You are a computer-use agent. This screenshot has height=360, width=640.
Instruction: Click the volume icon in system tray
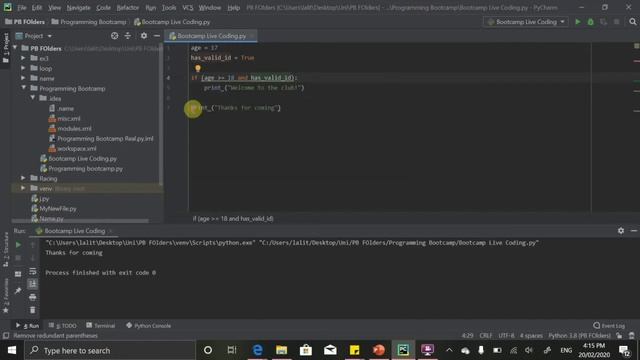(529, 350)
